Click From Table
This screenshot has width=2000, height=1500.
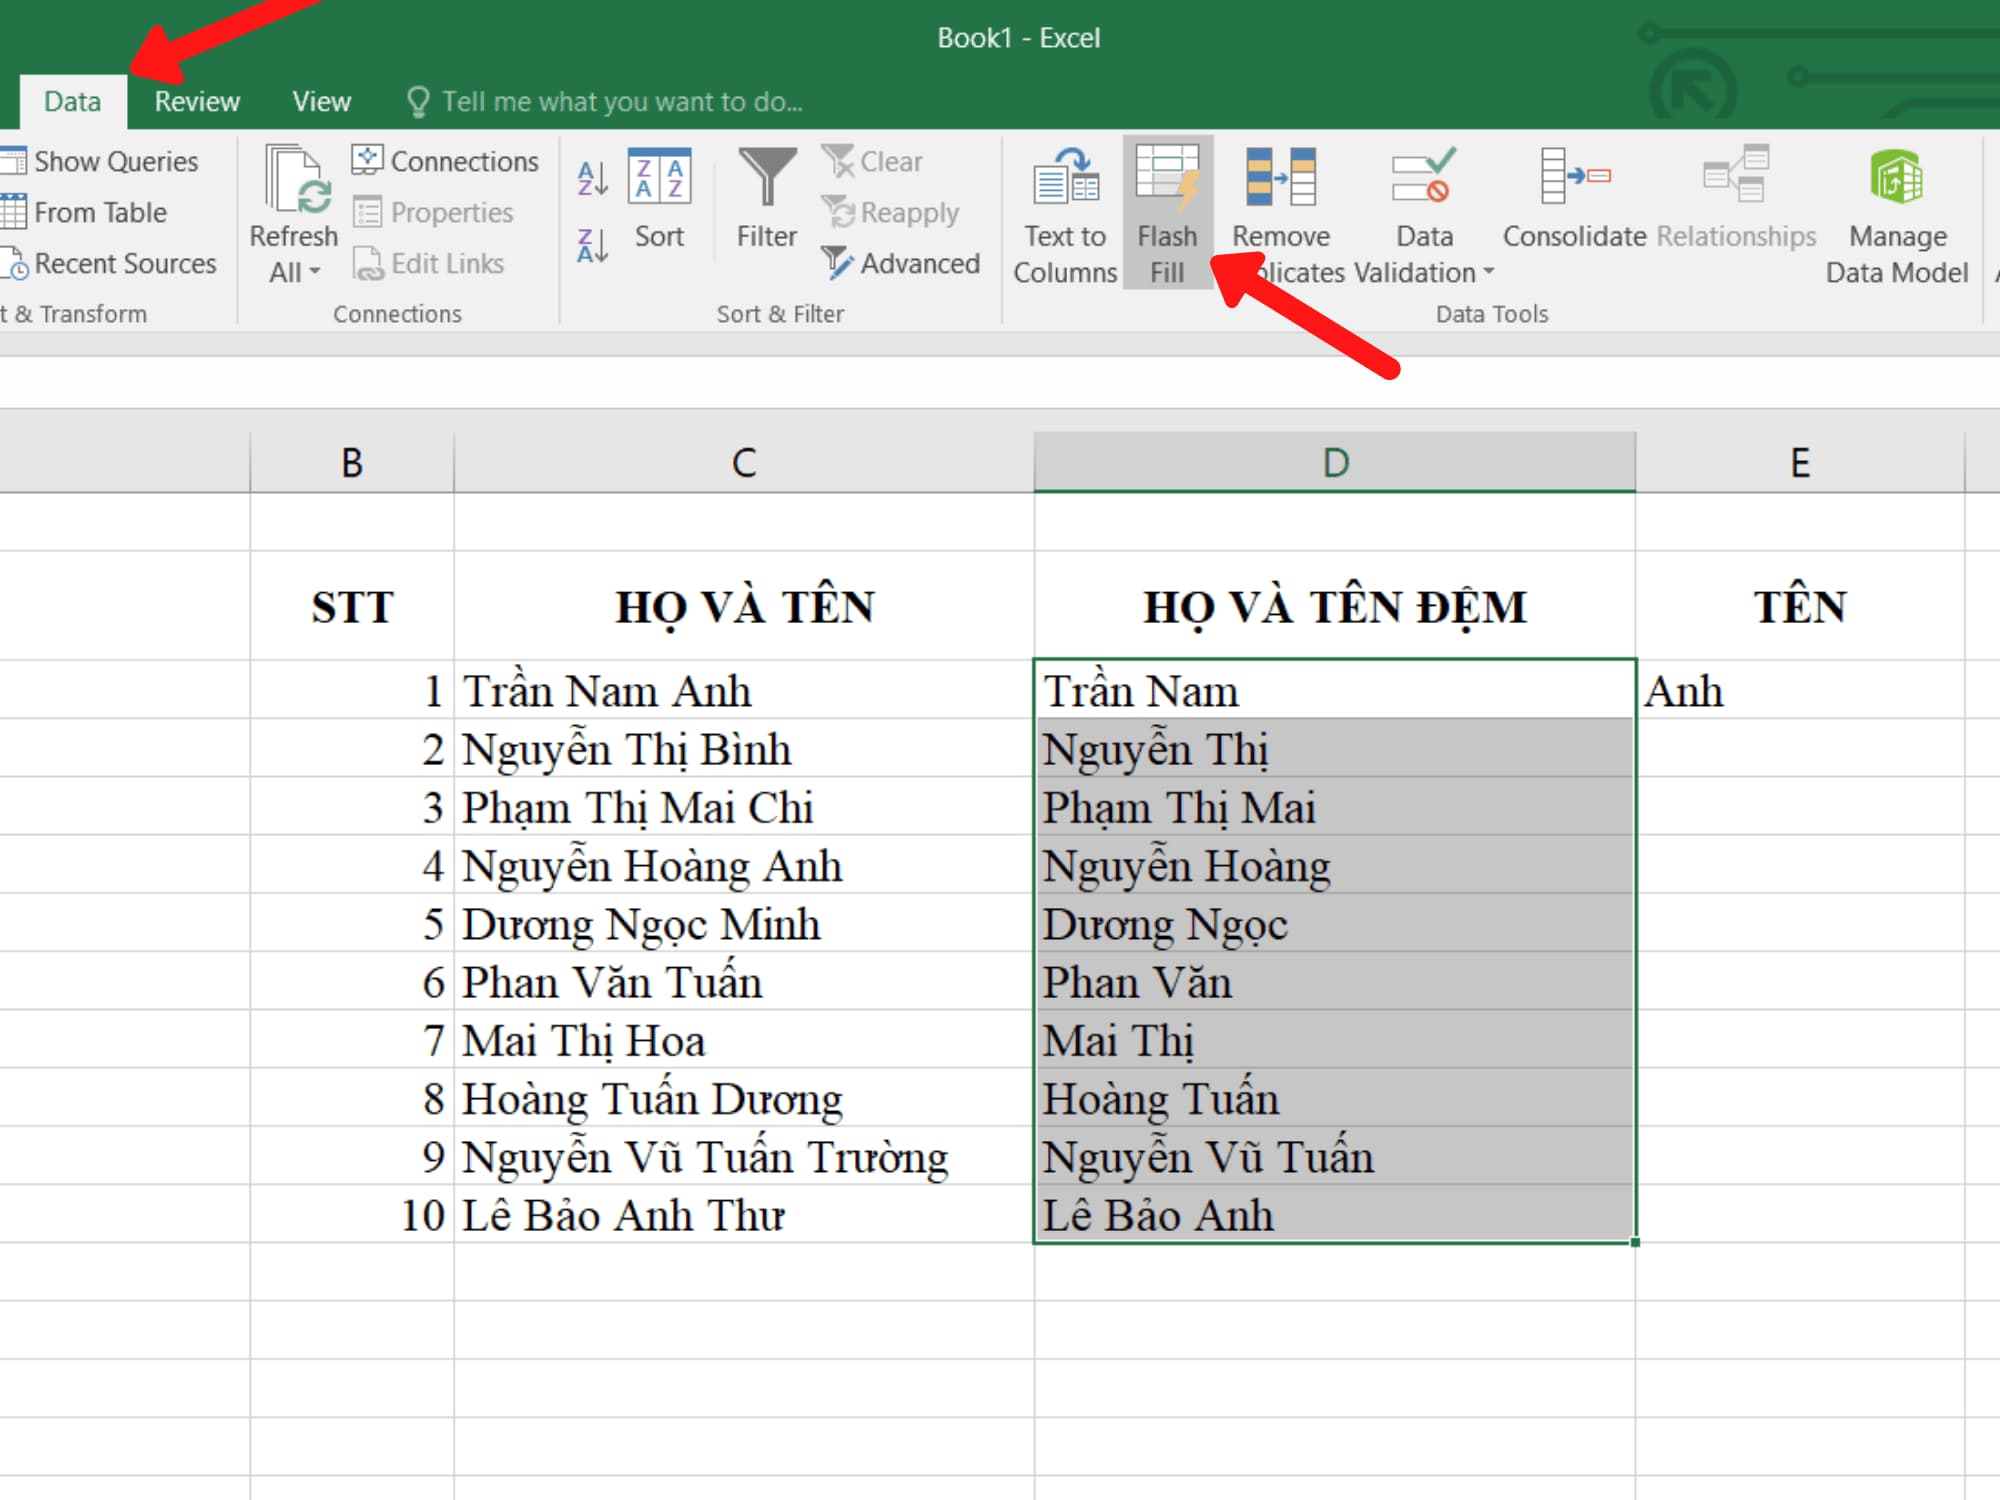pyautogui.click(x=84, y=212)
